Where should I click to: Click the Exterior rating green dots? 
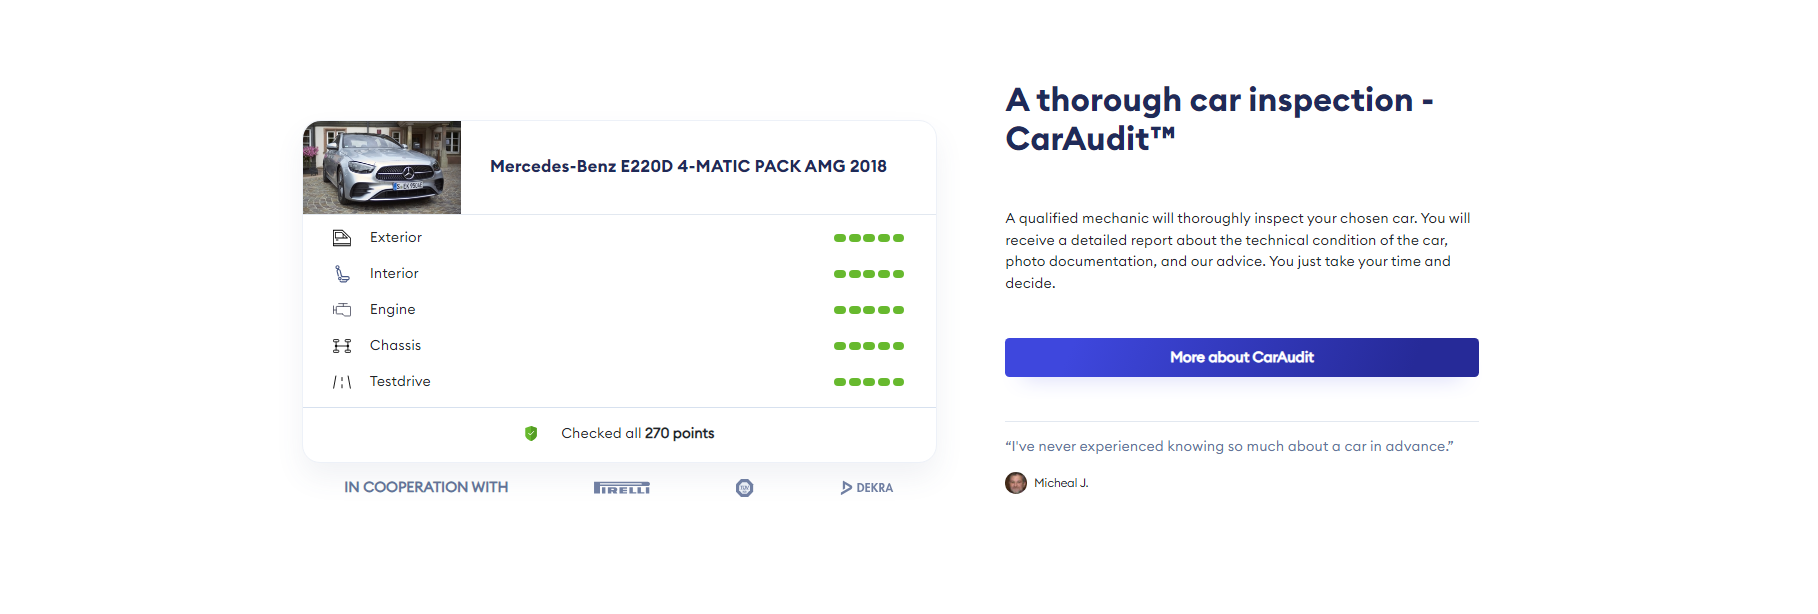[868, 238]
